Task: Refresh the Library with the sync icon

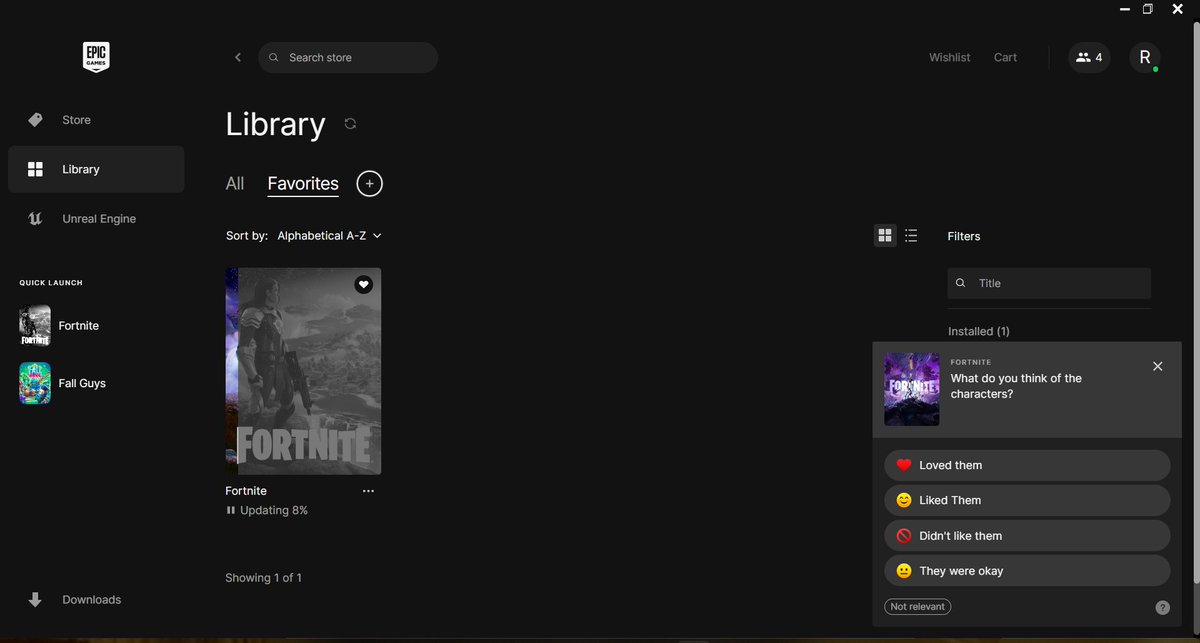Action: pyautogui.click(x=350, y=124)
